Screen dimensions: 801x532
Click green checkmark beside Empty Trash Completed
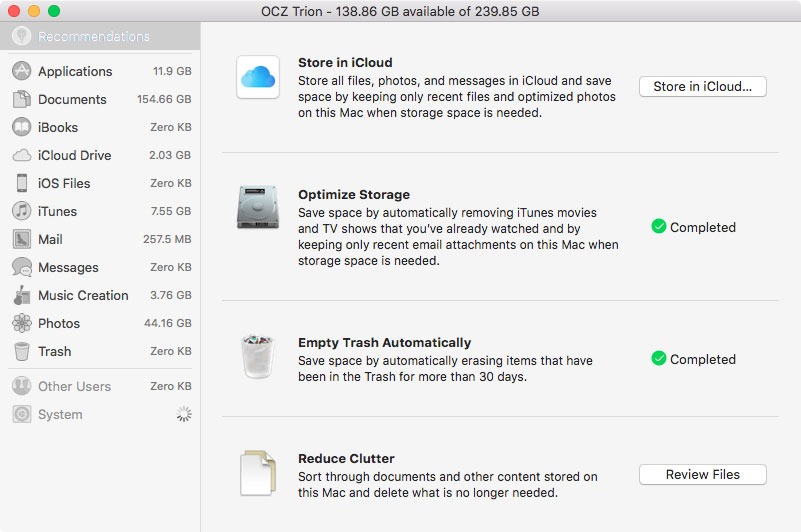click(659, 359)
